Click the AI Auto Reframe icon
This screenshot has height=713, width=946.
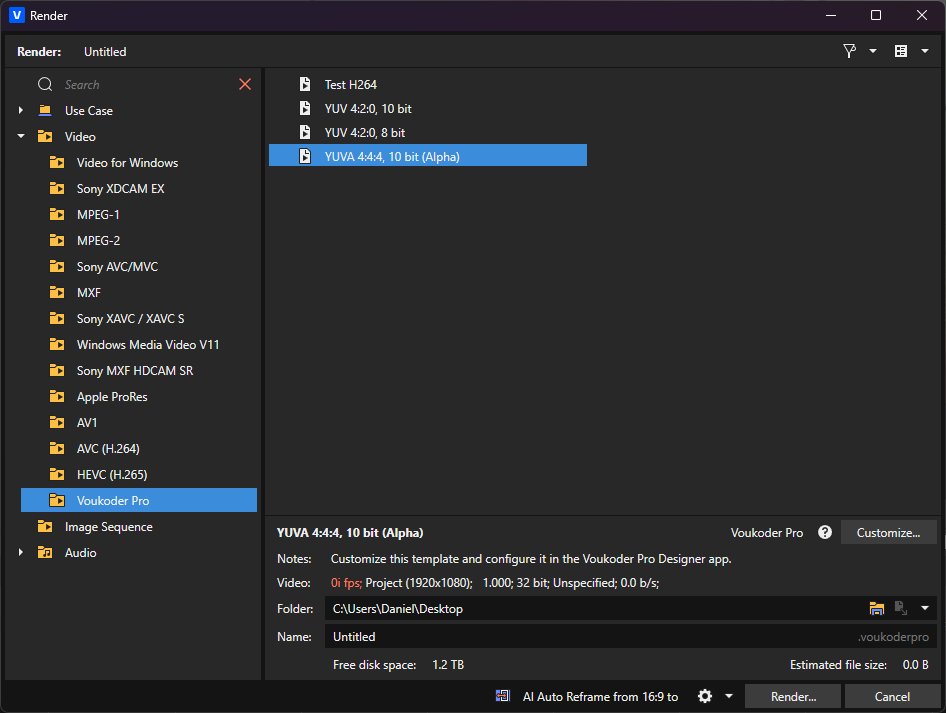pos(503,696)
